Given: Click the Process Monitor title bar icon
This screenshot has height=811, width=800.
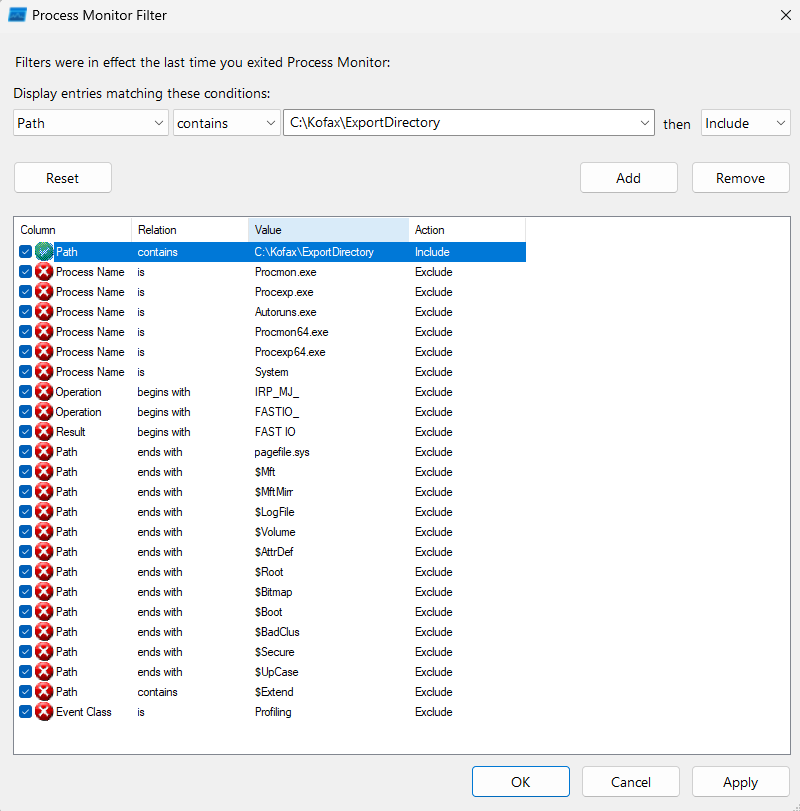Looking at the screenshot, I should 17,15.
